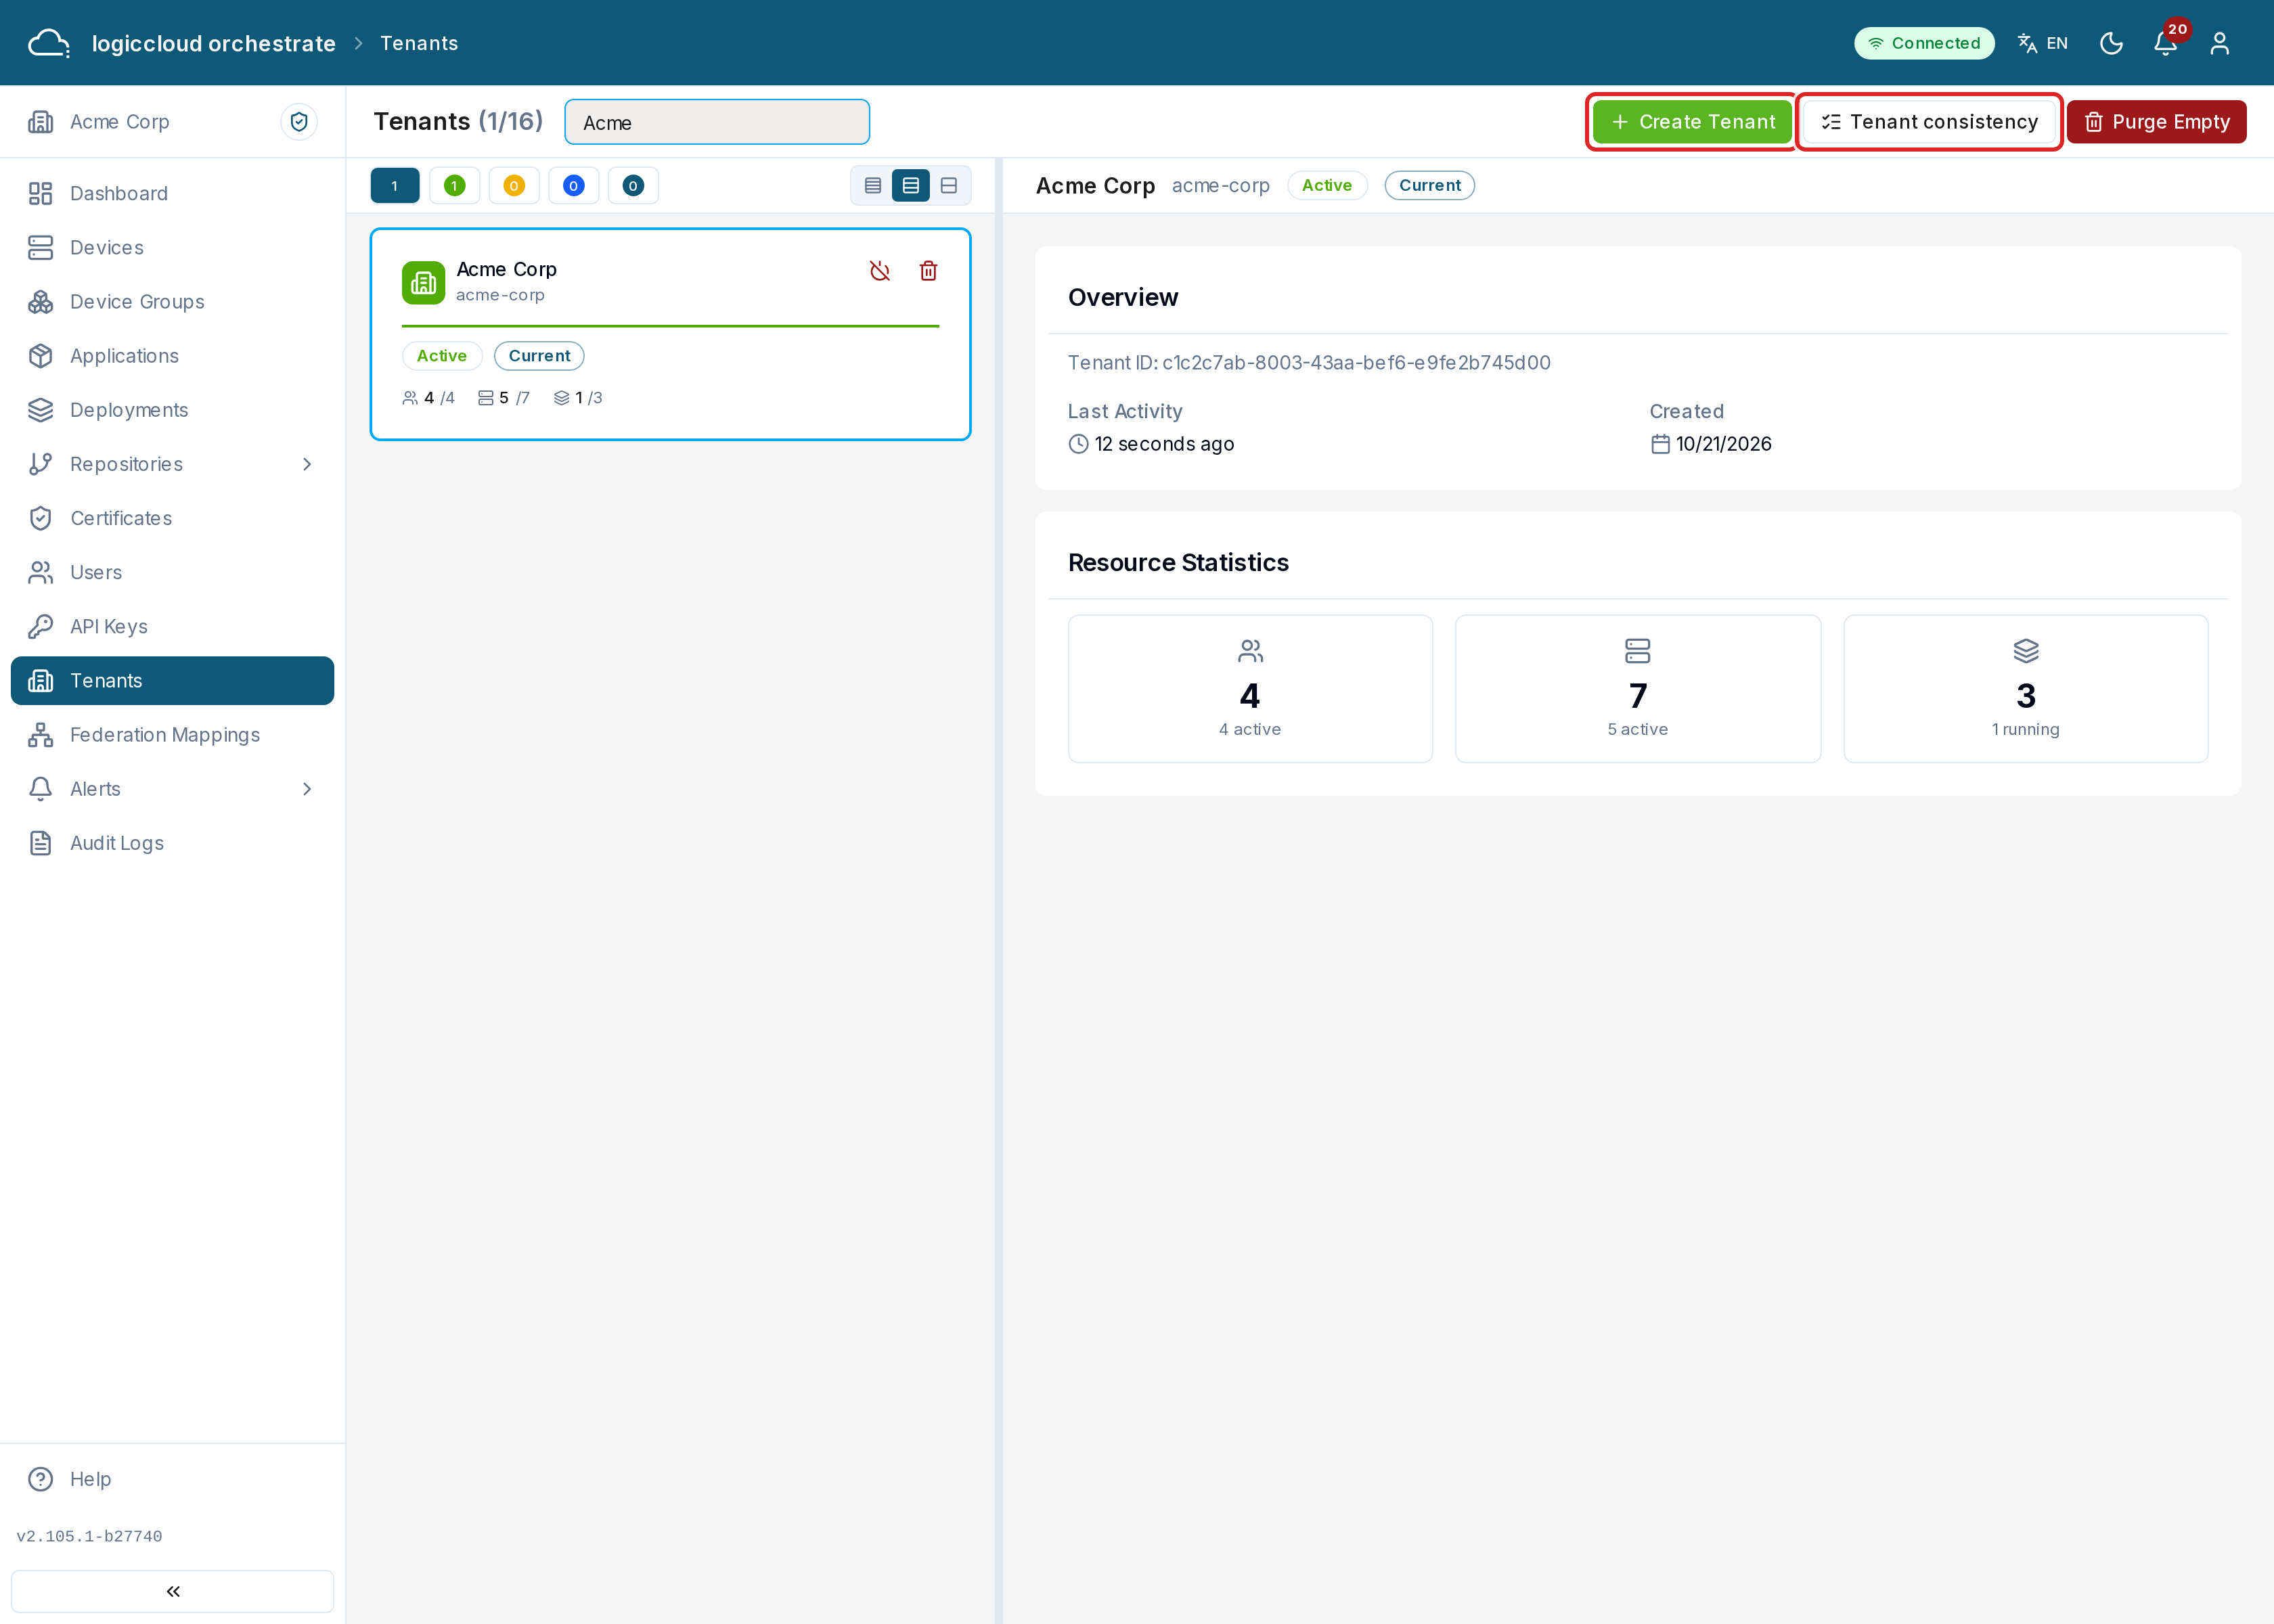Click the tenant search field containing Acme
Viewport: 2274px width, 1624px height.
click(x=717, y=122)
